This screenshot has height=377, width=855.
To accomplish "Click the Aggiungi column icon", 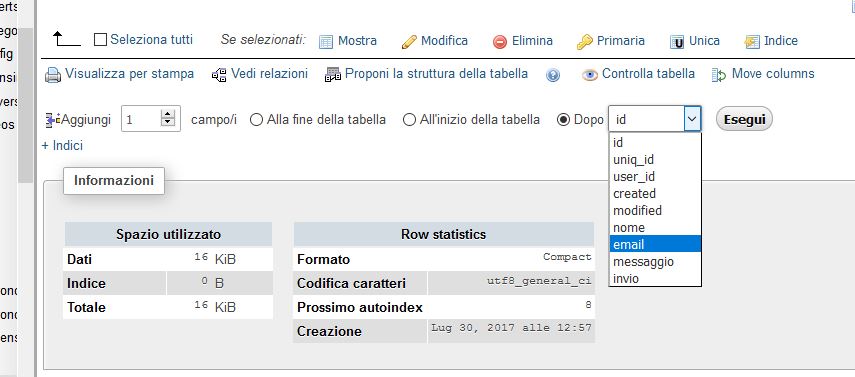I will 53,120.
